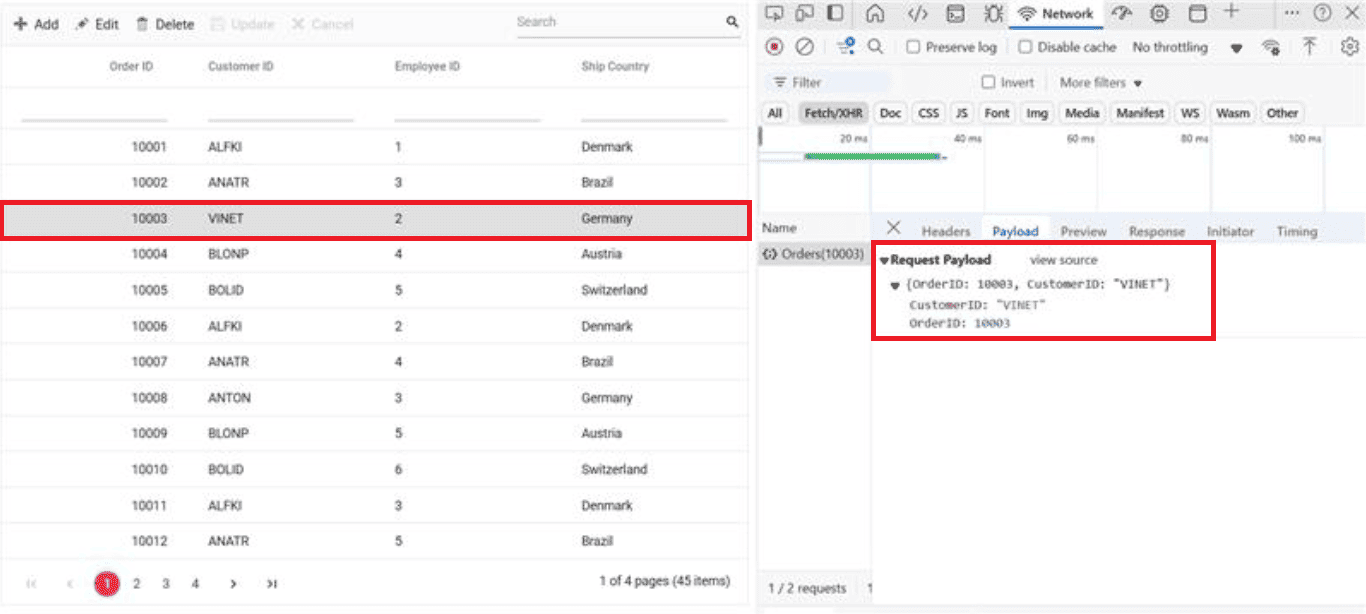Tick the Invert filter checkbox
This screenshot has width=1366, height=614.
tap(988, 82)
